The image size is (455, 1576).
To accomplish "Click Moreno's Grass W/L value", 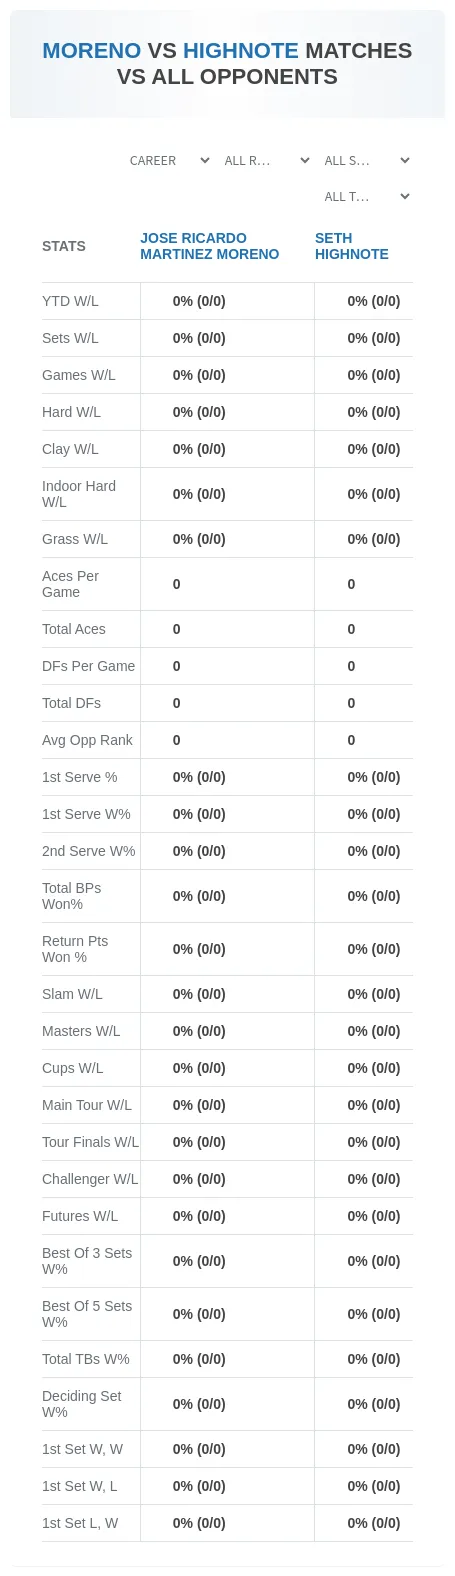I will pos(199,539).
